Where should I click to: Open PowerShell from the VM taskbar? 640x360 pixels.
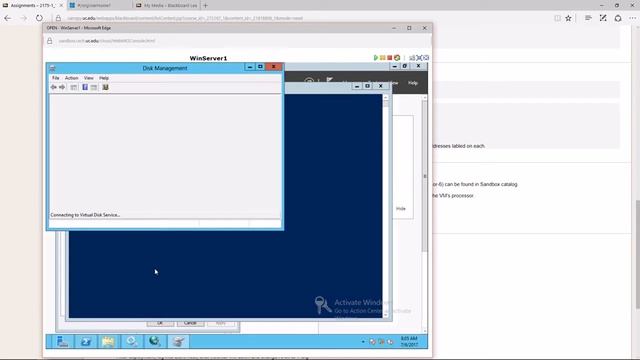click(85, 341)
